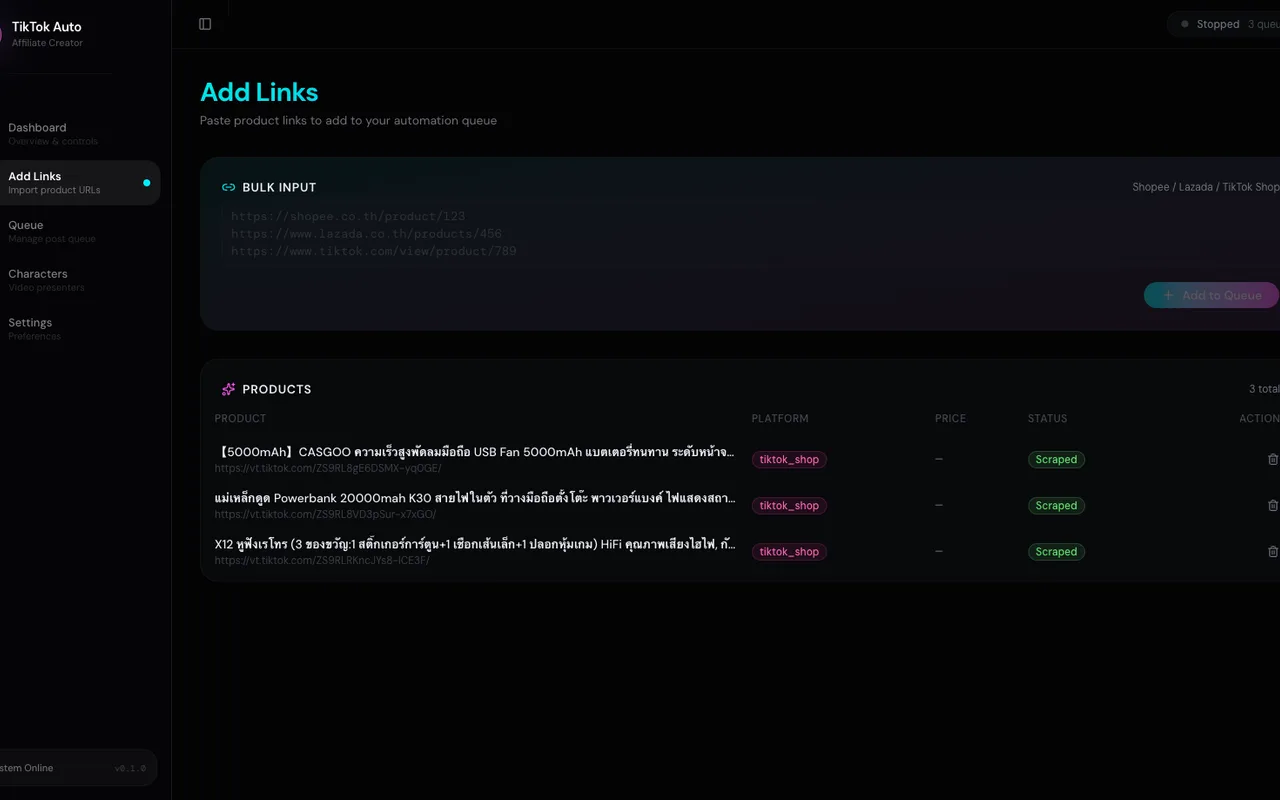Click the PLATFORM column header

tap(780, 418)
